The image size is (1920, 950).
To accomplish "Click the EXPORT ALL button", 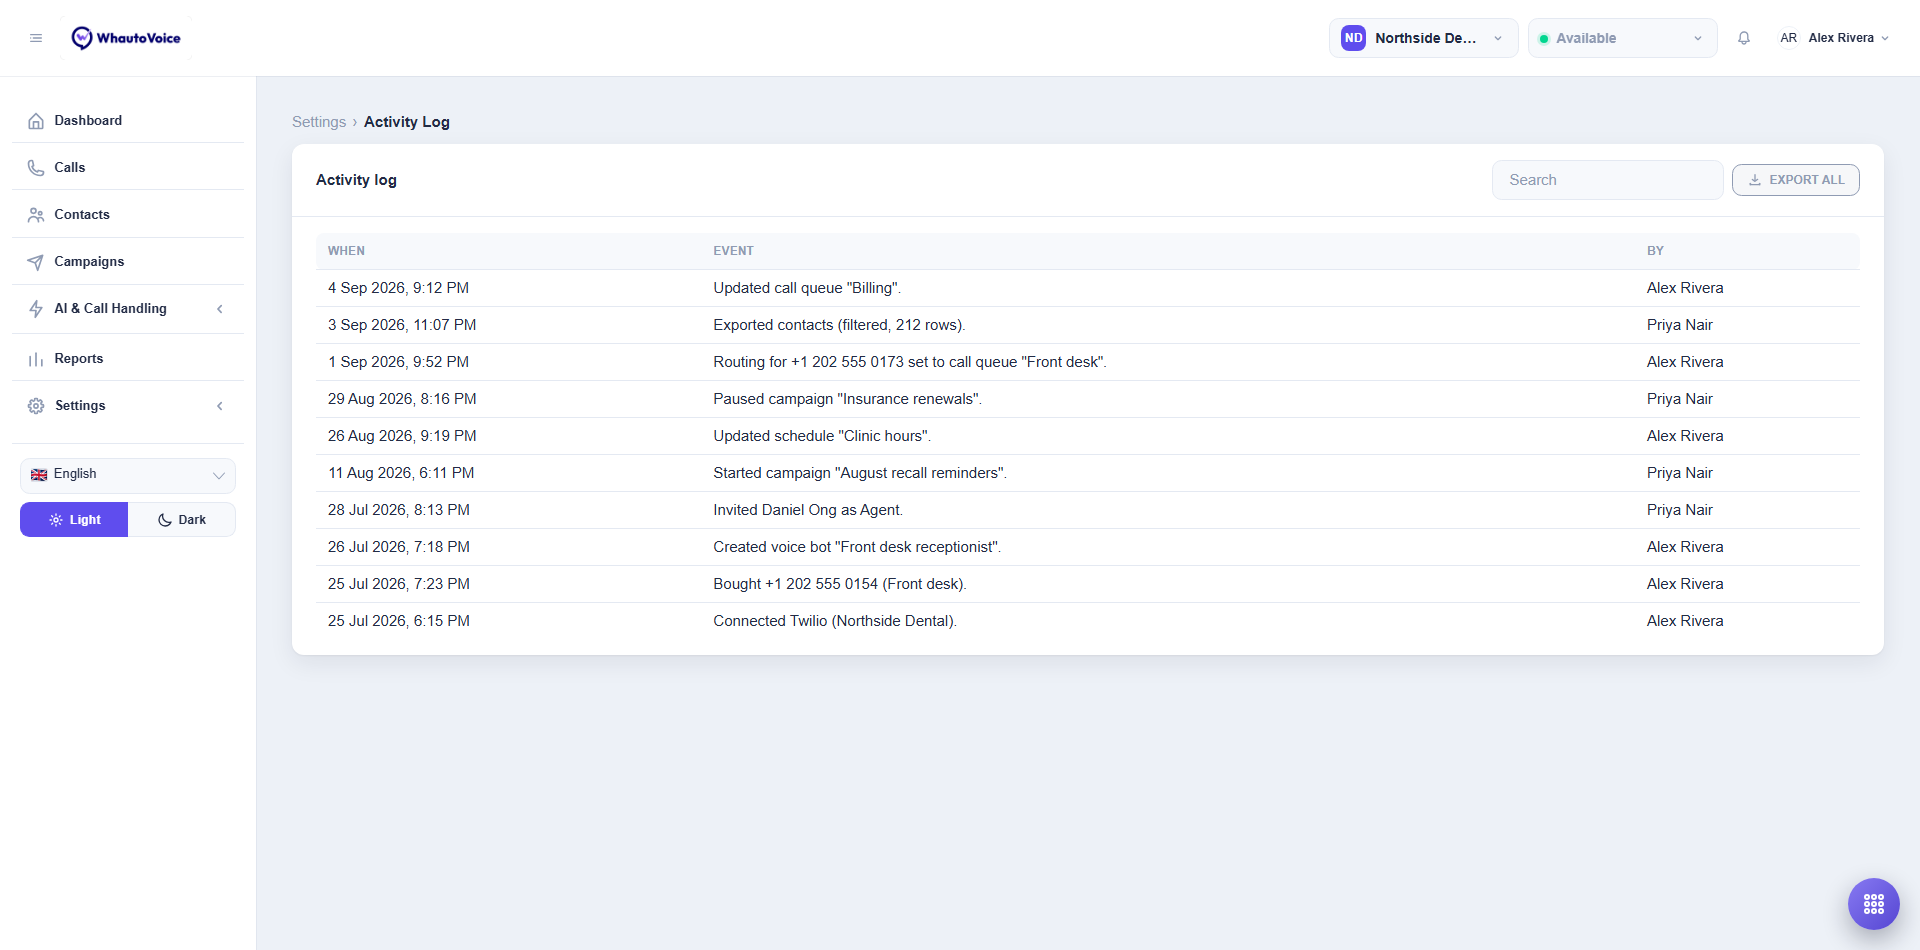I will [x=1795, y=180].
